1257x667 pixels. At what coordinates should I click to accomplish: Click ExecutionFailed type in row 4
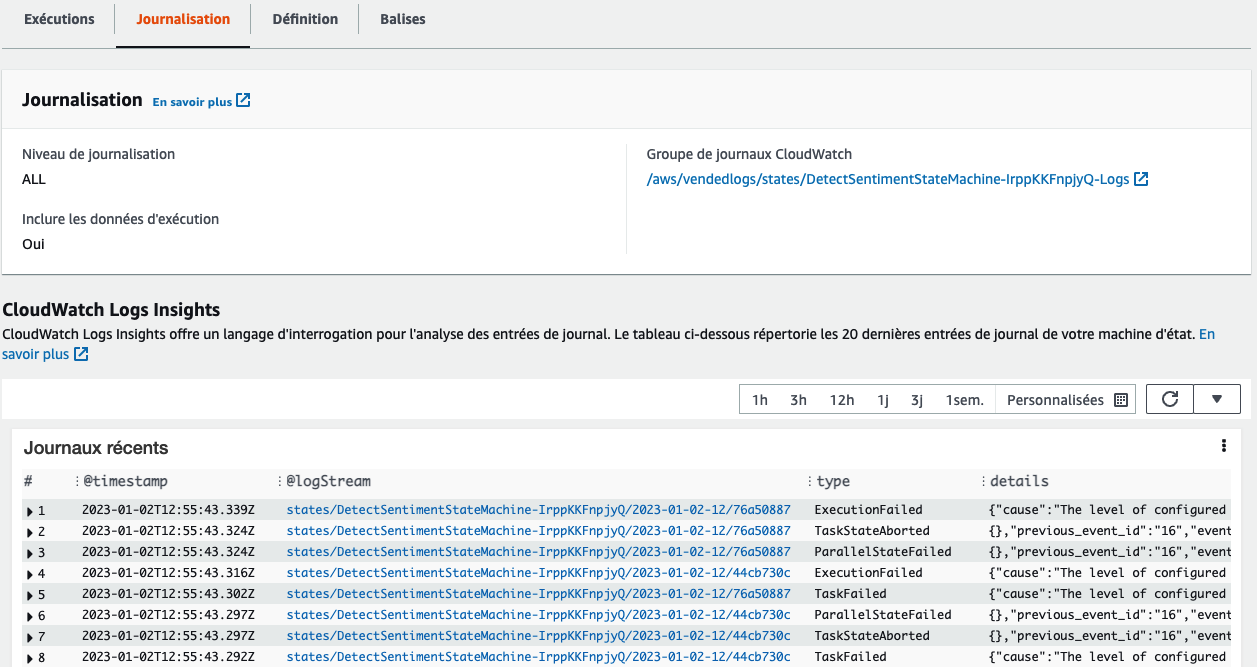click(868, 573)
